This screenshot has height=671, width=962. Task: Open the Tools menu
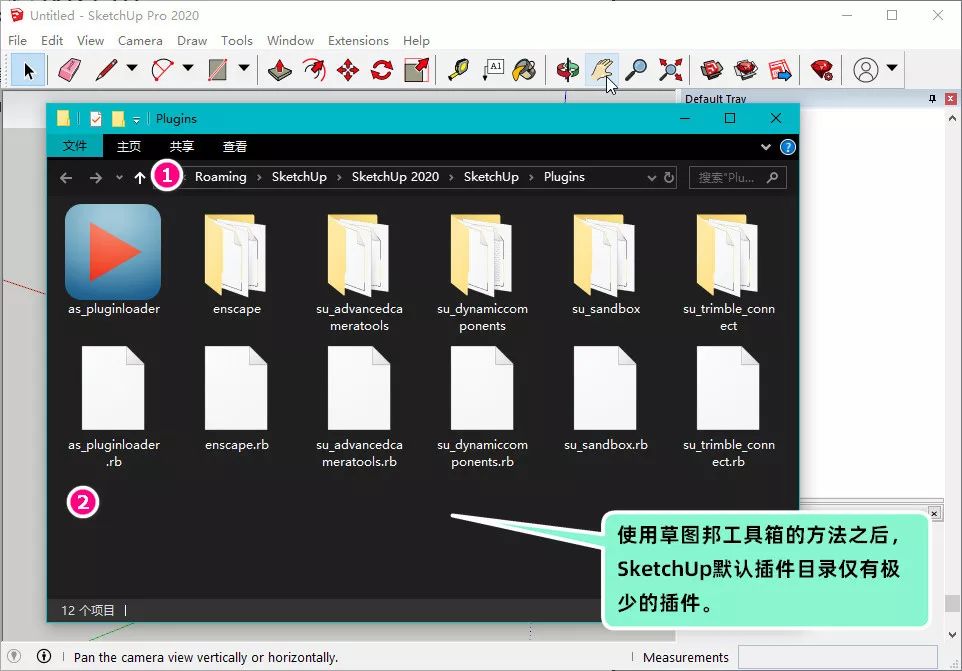(x=237, y=40)
